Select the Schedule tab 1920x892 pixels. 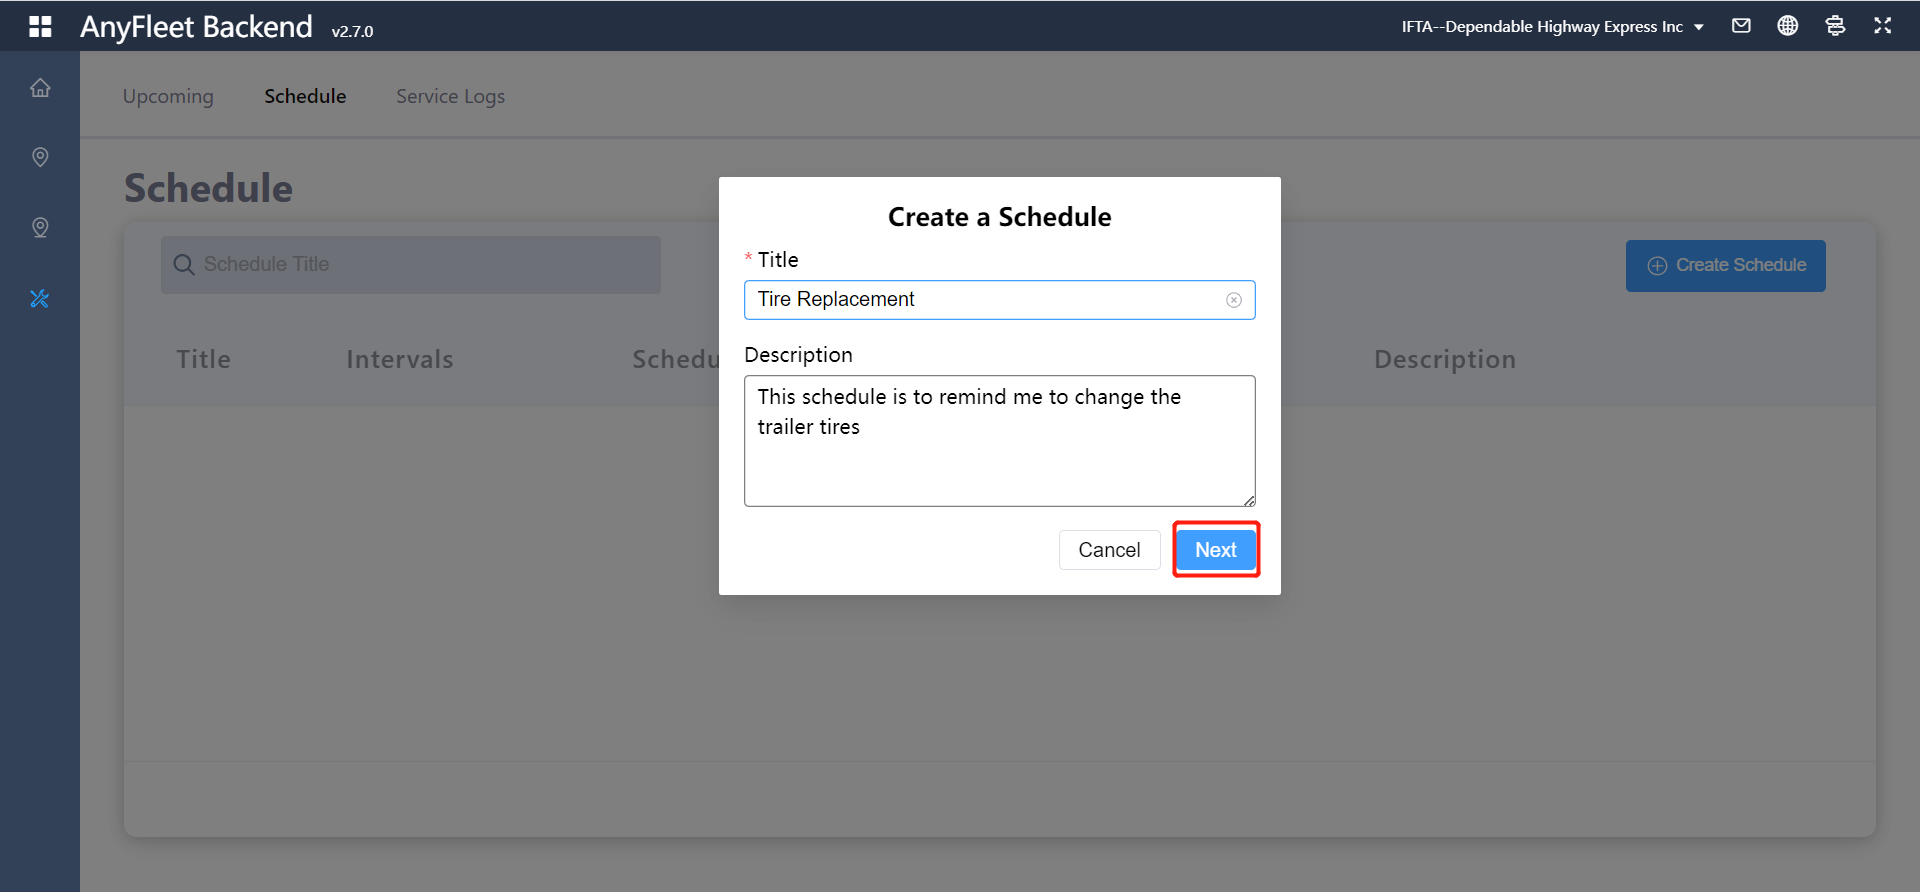click(x=305, y=96)
